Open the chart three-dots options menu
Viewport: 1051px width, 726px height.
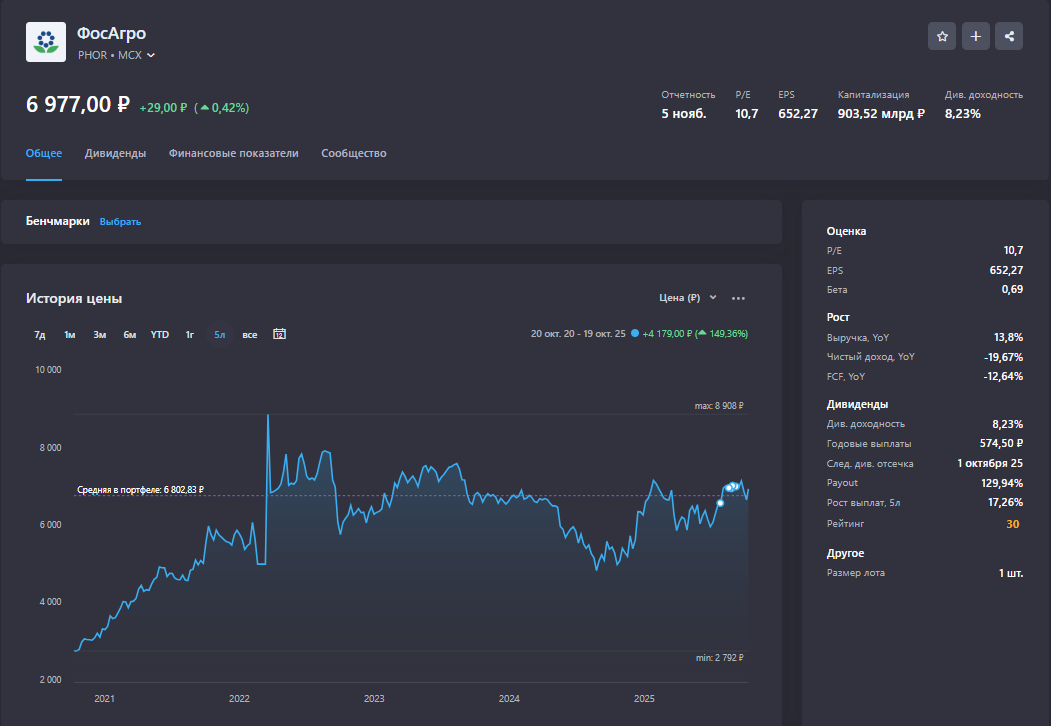coord(738,298)
